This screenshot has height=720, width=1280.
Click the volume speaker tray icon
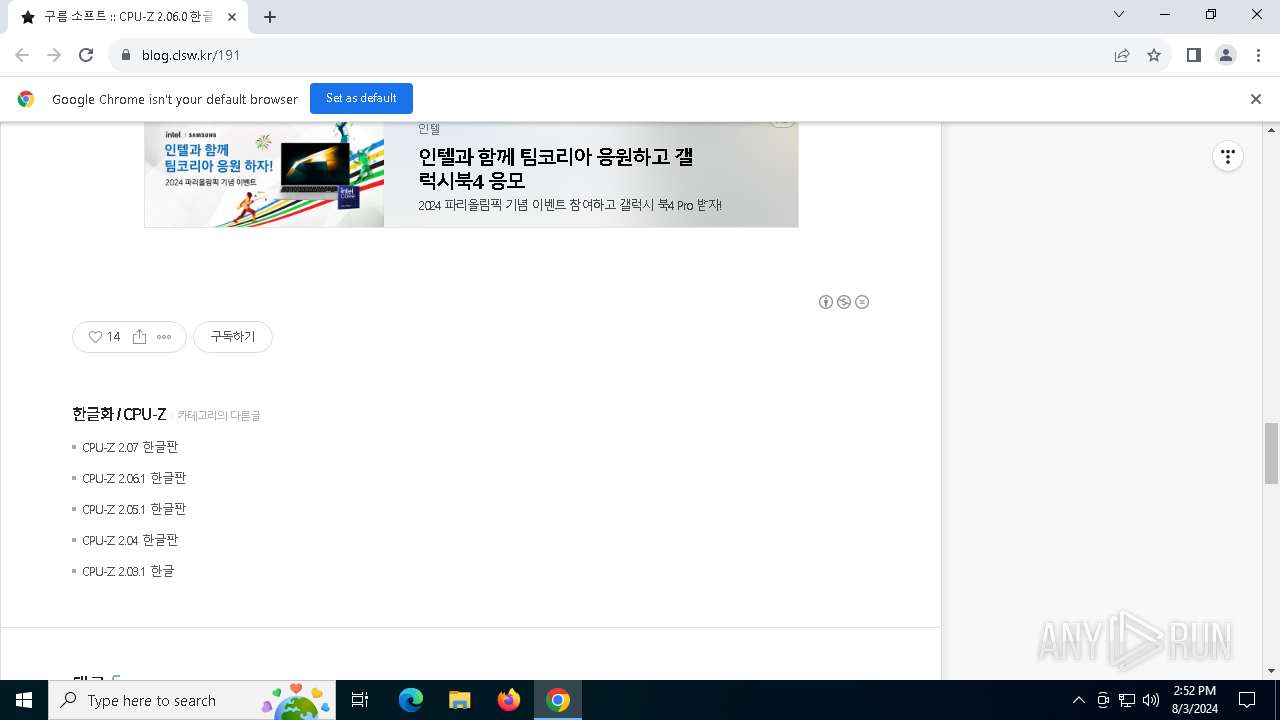(1151, 700)
